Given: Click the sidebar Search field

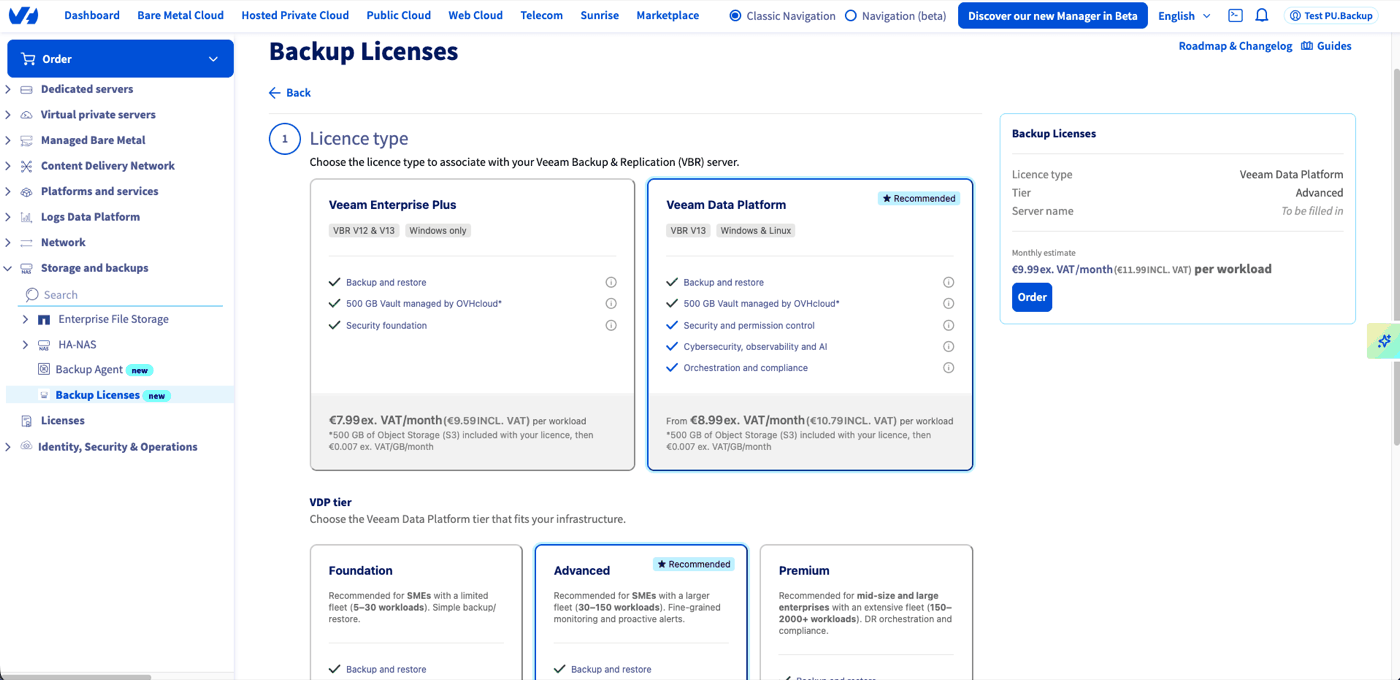Looking at the screenshot, I should [122, 295].
